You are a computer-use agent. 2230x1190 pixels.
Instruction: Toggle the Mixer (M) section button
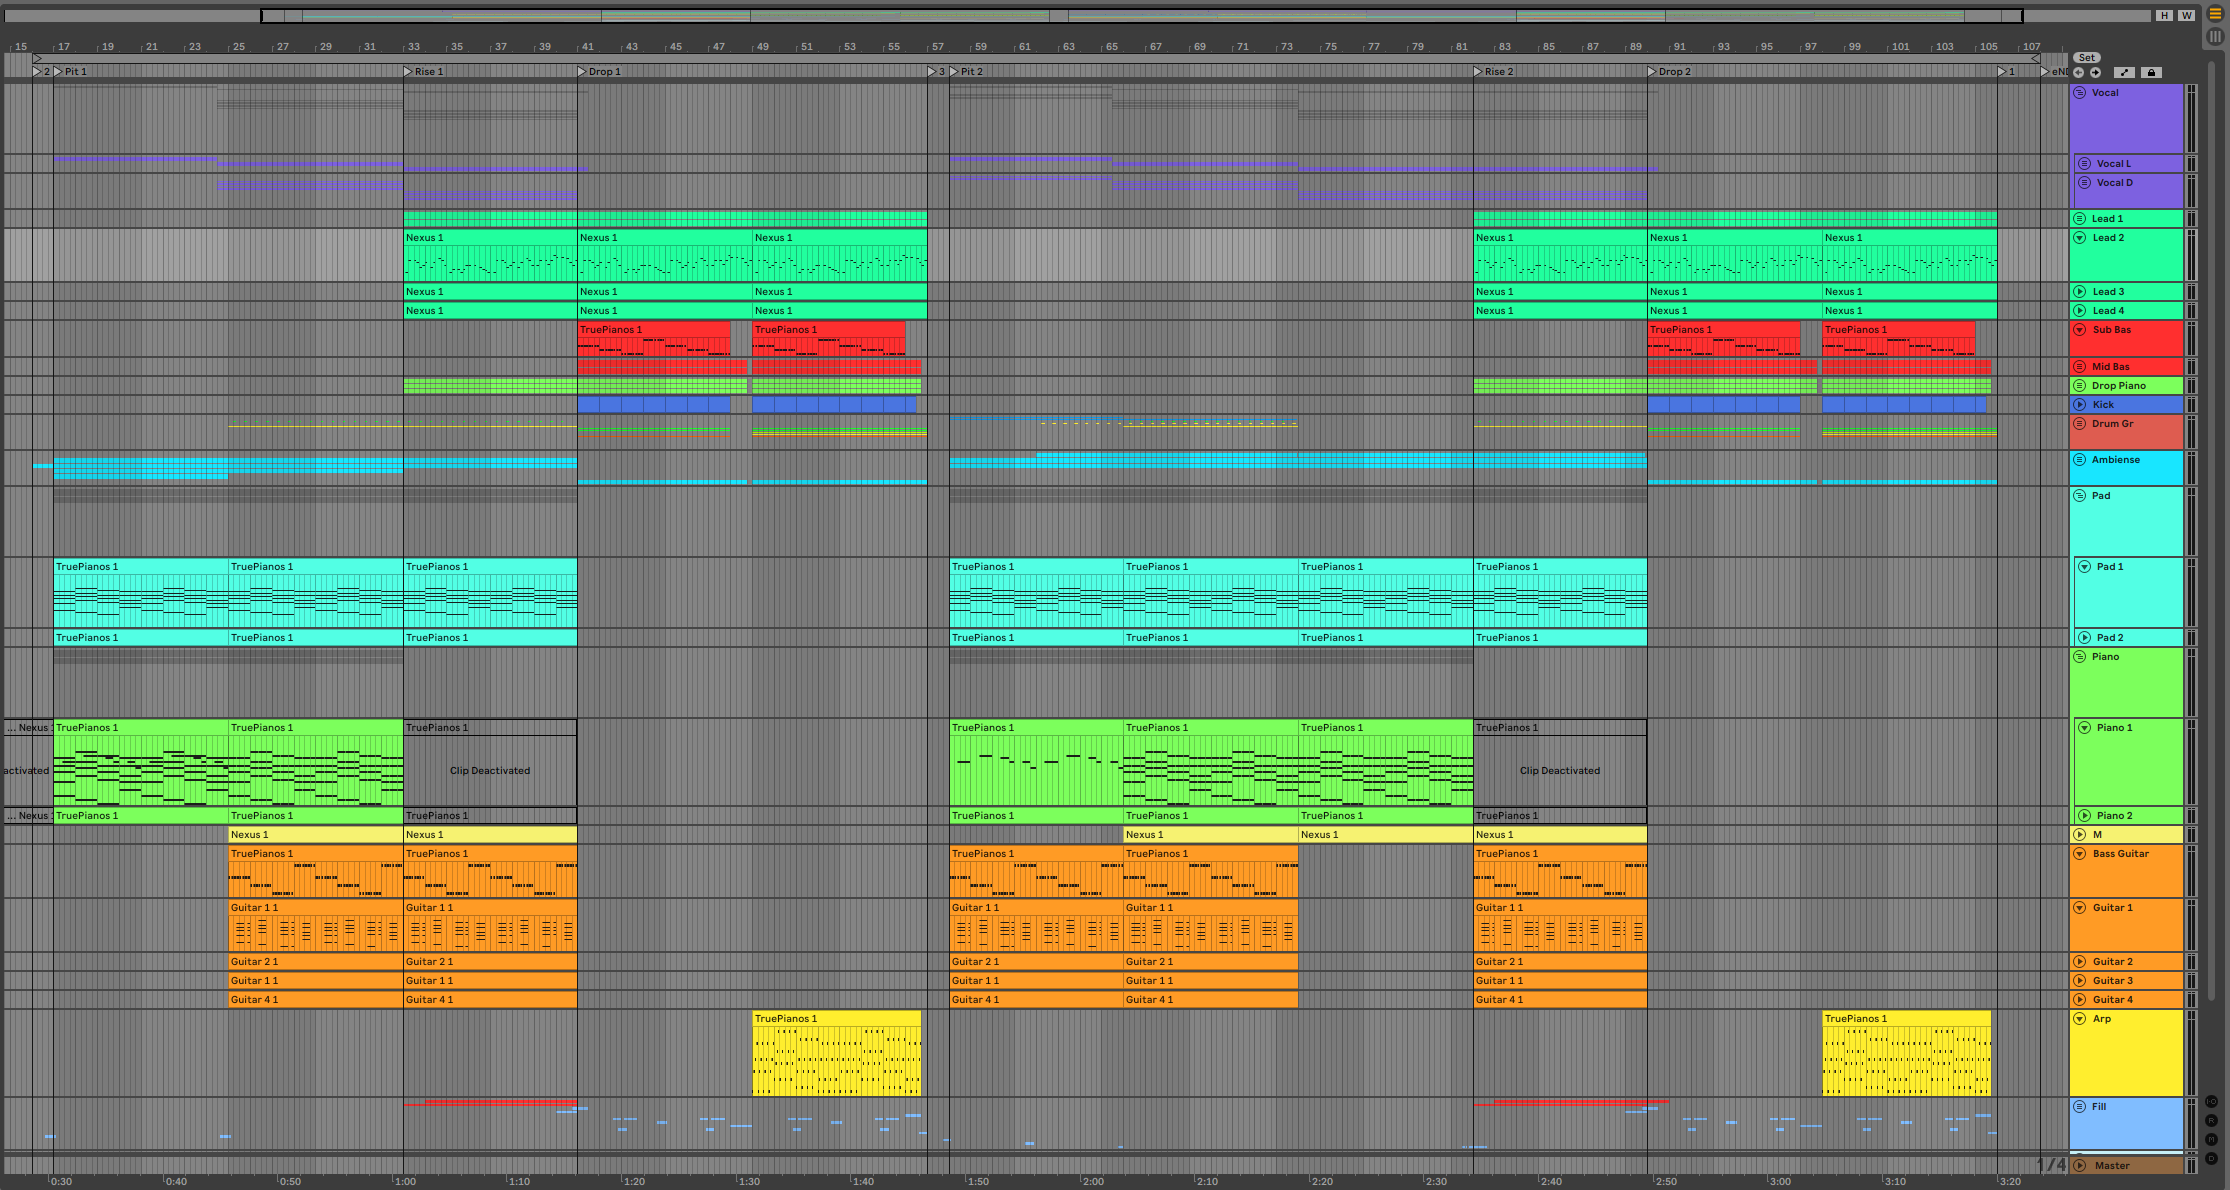coord(2211,1140)
